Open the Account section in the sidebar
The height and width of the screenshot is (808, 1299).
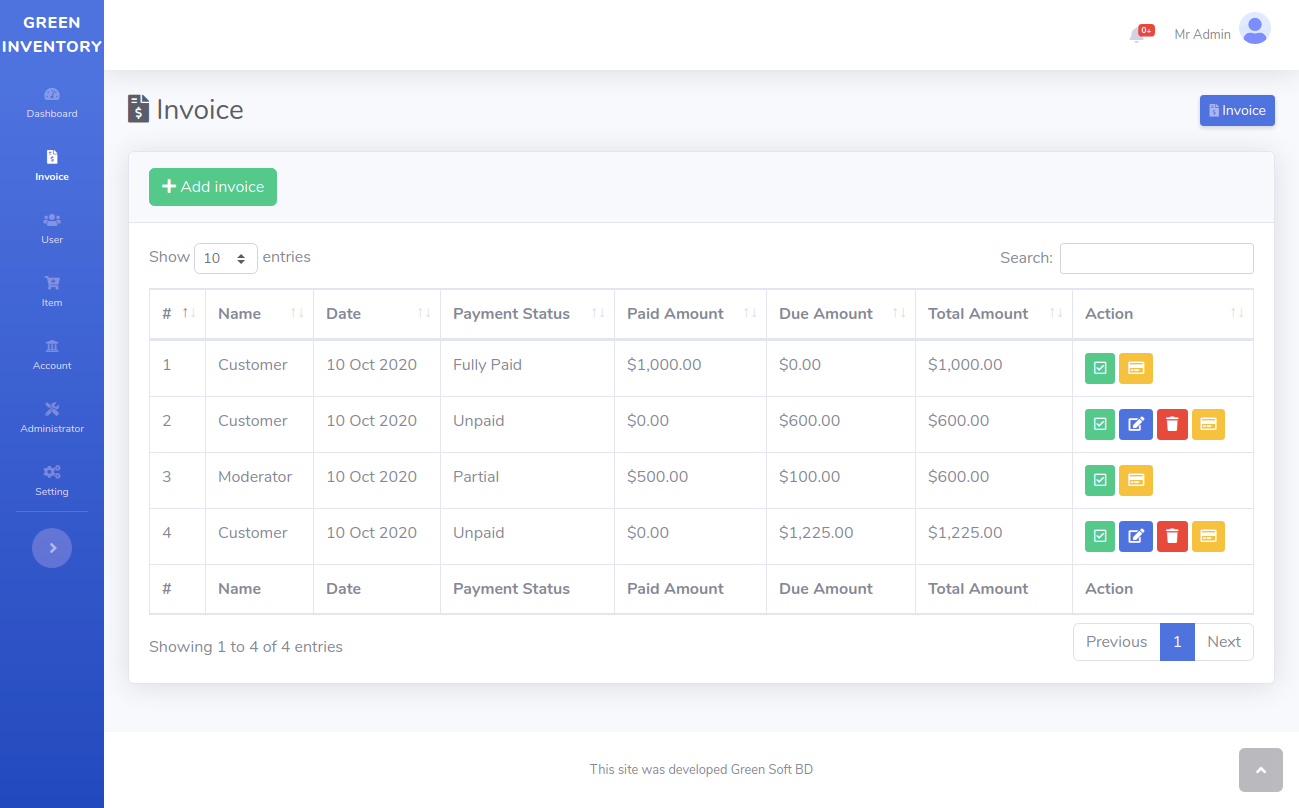[x=51, y=356]
